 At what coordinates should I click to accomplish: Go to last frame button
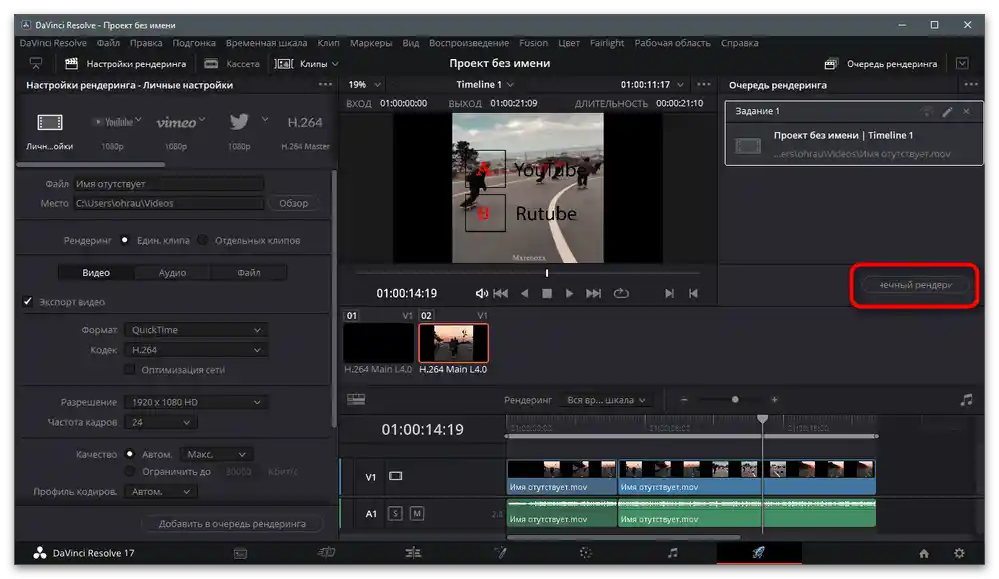[669, 293]
